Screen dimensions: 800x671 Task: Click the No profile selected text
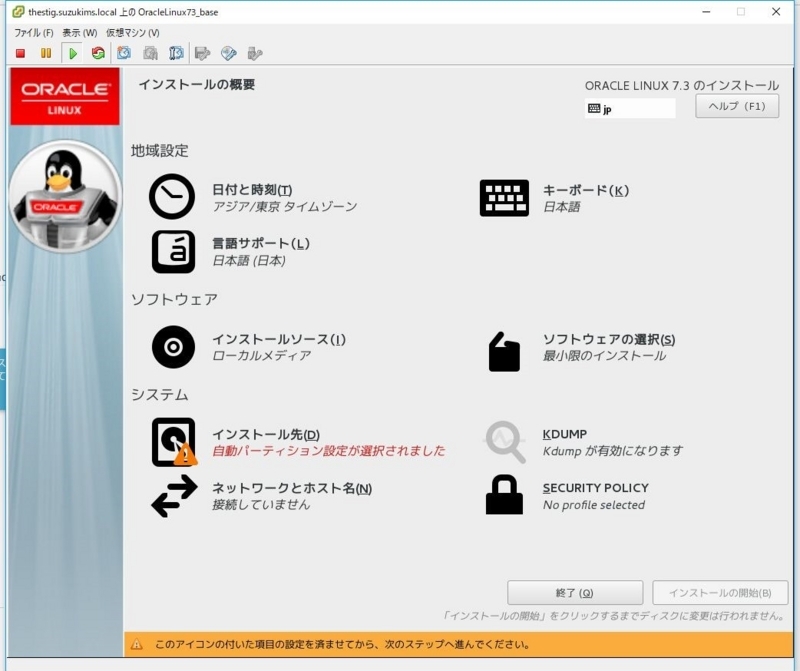(x=594, y=505)
